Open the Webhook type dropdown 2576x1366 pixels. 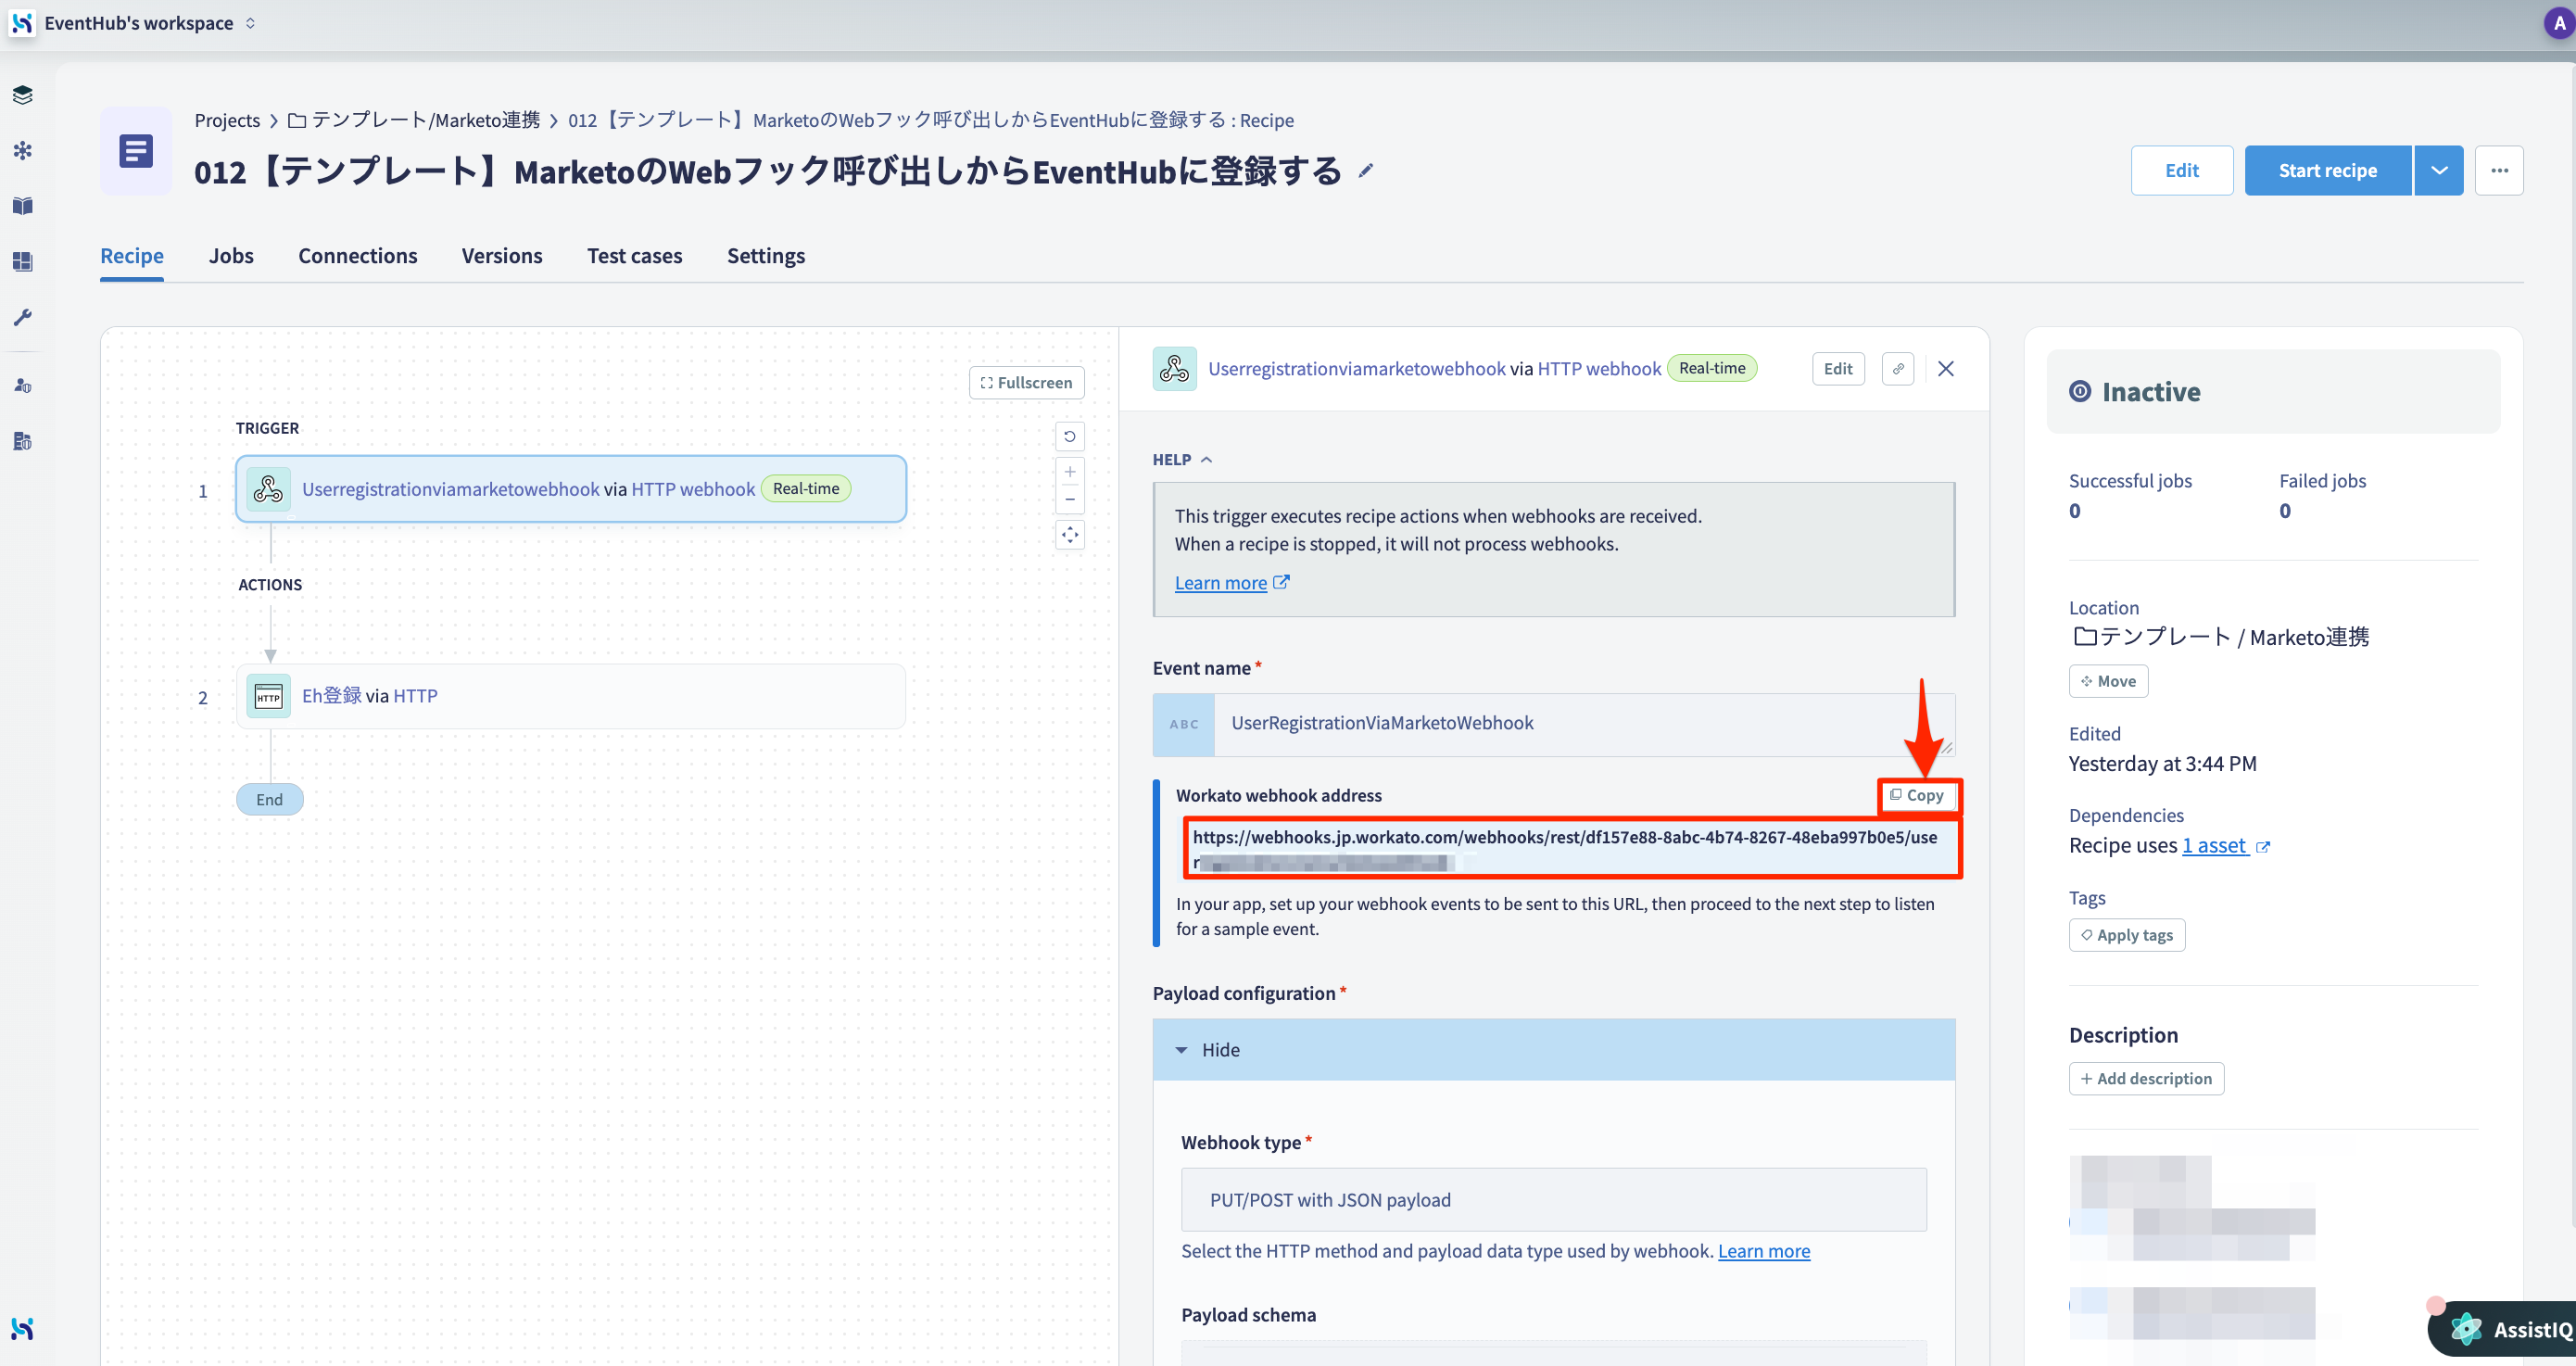pos(1553,1200)
